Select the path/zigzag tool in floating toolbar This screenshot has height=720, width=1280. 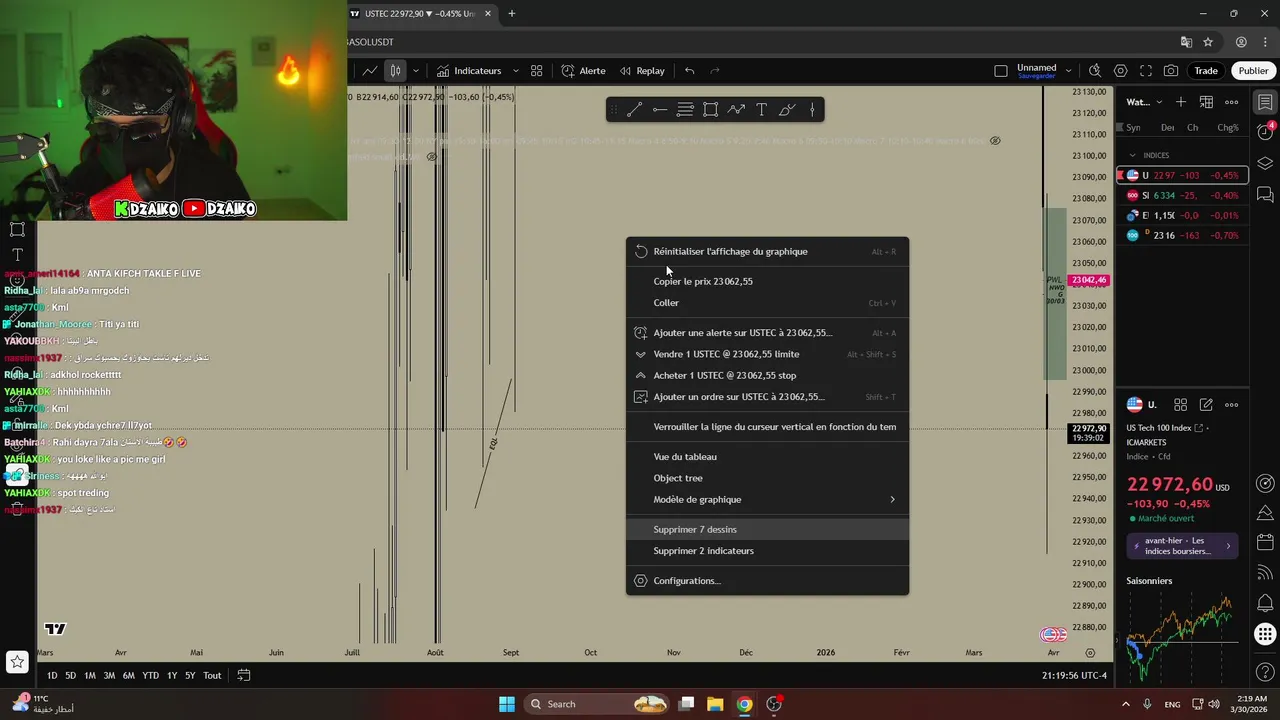click(x=736, y=110)
